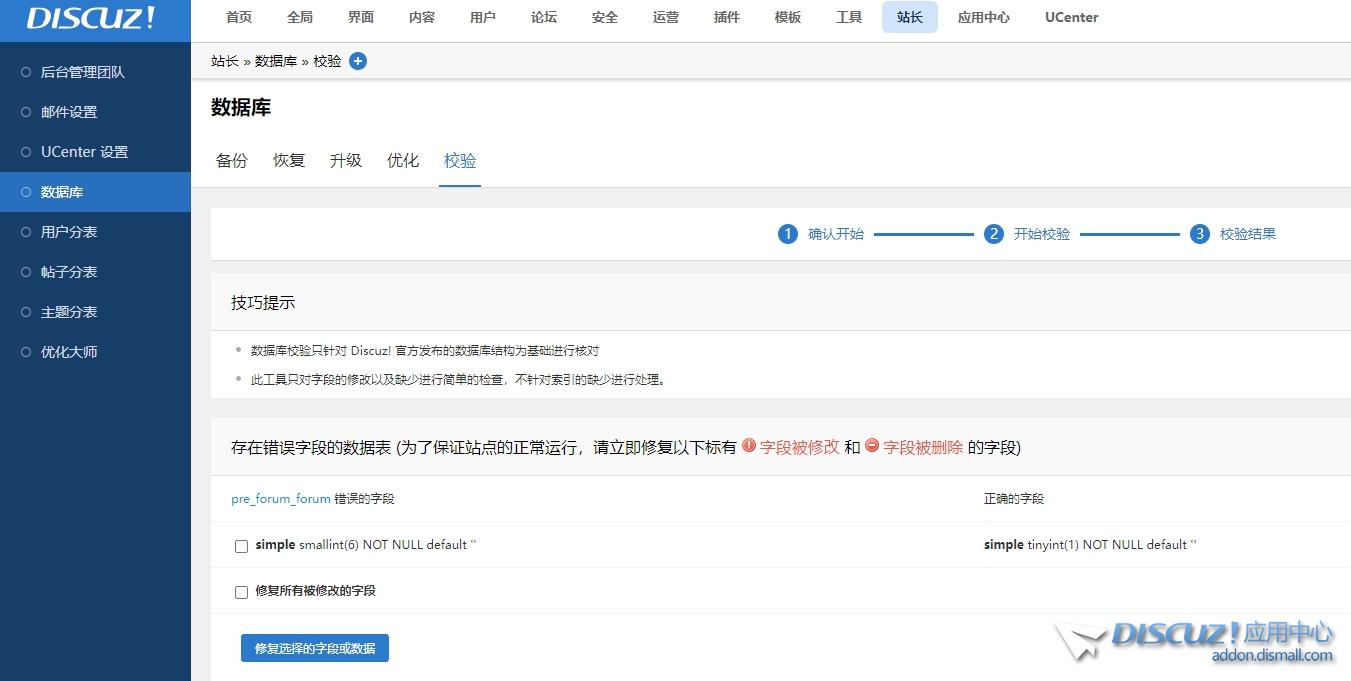The height and width of the screenshot is (681, 1351).
Task: Click the step 3 circle for 校验结果
Action: (1200, 234)
